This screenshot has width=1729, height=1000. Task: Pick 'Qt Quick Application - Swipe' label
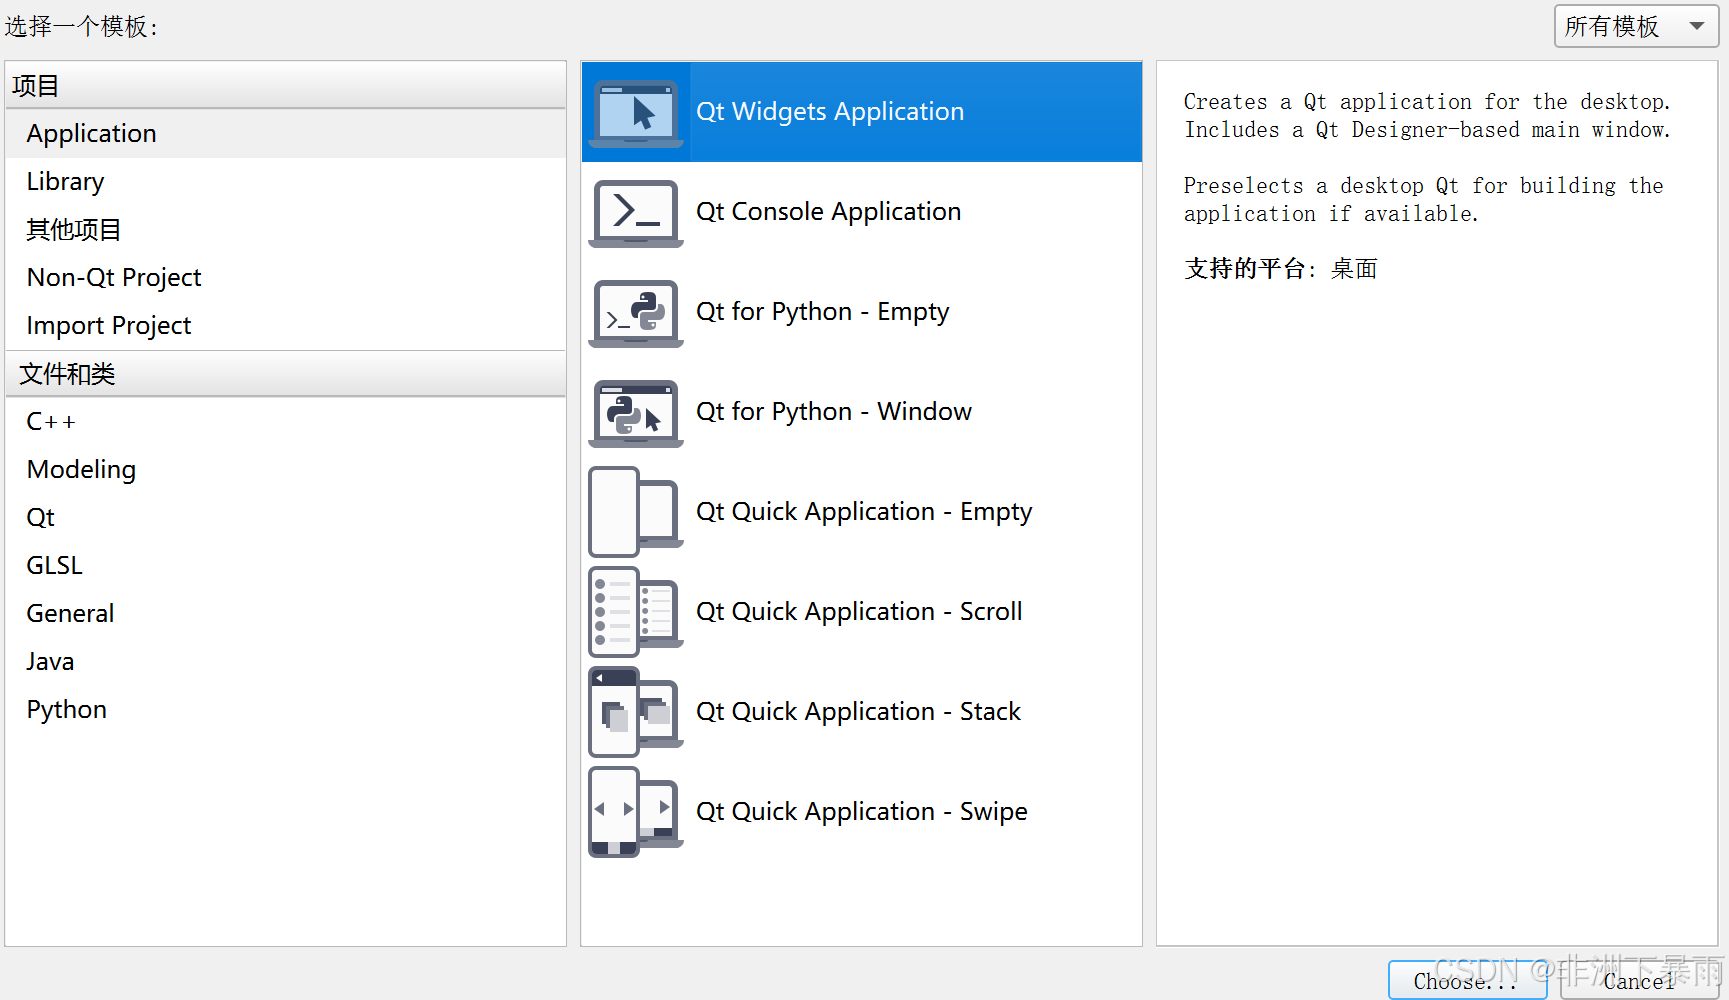(x=862, y=812)
